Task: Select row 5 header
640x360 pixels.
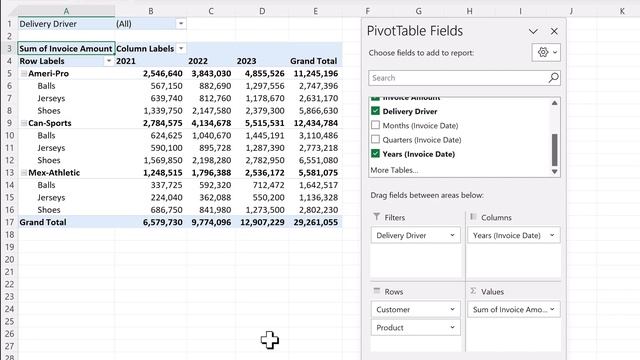Action: tap(9, 73)
